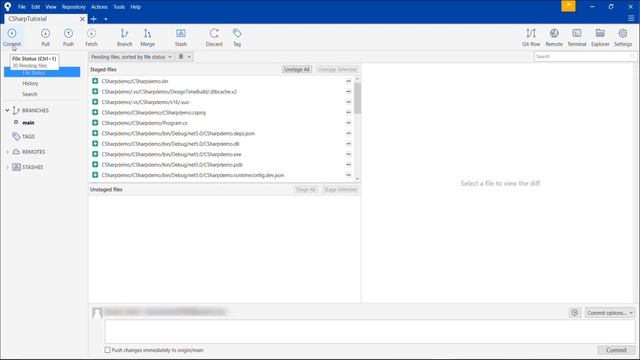Select File Status in the sidebar

pyautogui.click(x=42, y=72)
